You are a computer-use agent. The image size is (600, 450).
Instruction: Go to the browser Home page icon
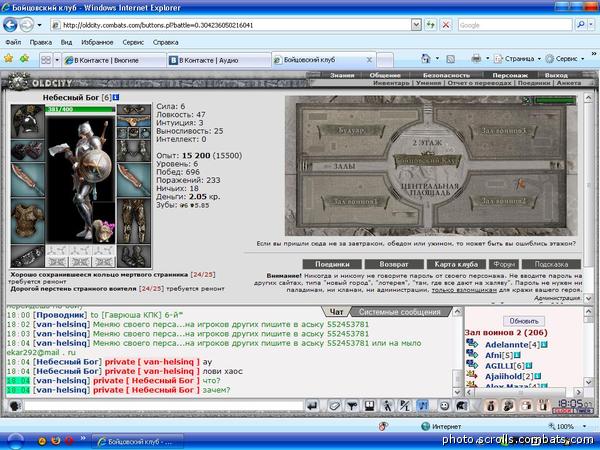(x=426, y=59)
